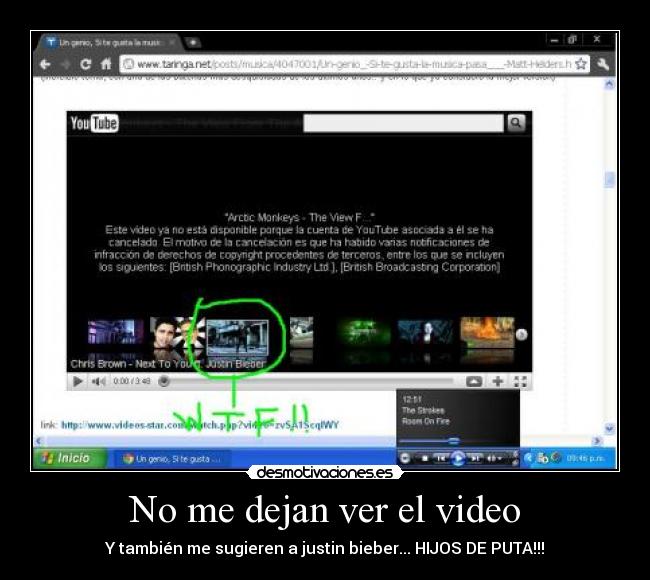Play the YouTube video with the play button

click(78, 381)
